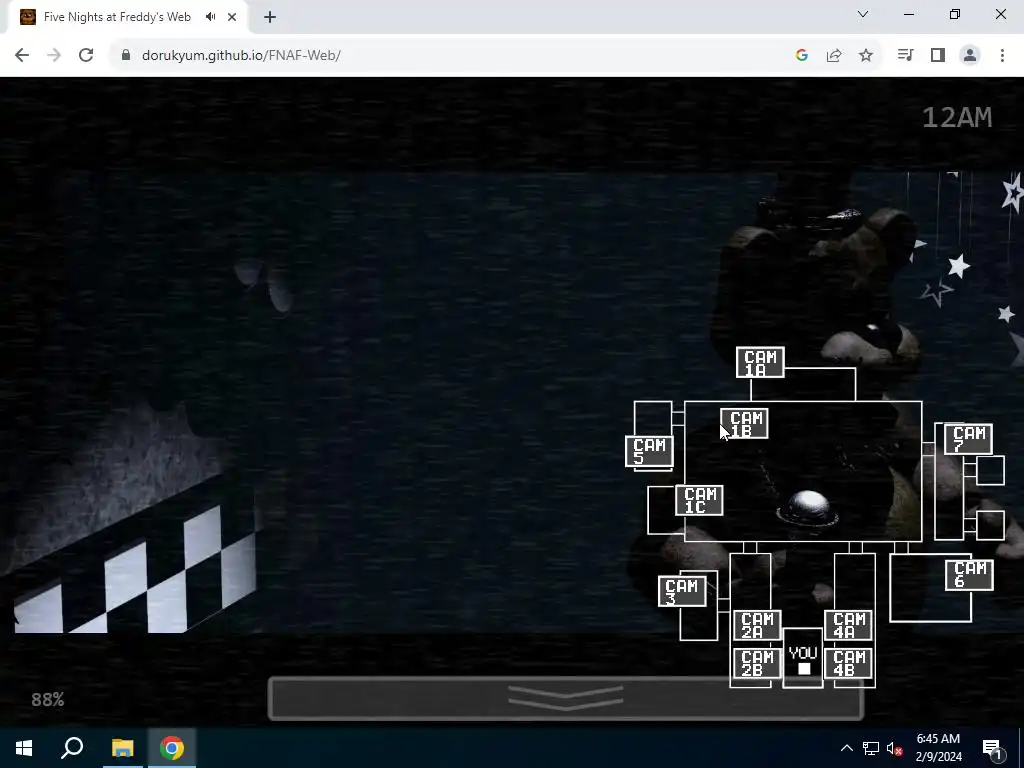Open the Windows Start menu
The height and width of the screenshot is (768, 1024).
pos(24,748)
